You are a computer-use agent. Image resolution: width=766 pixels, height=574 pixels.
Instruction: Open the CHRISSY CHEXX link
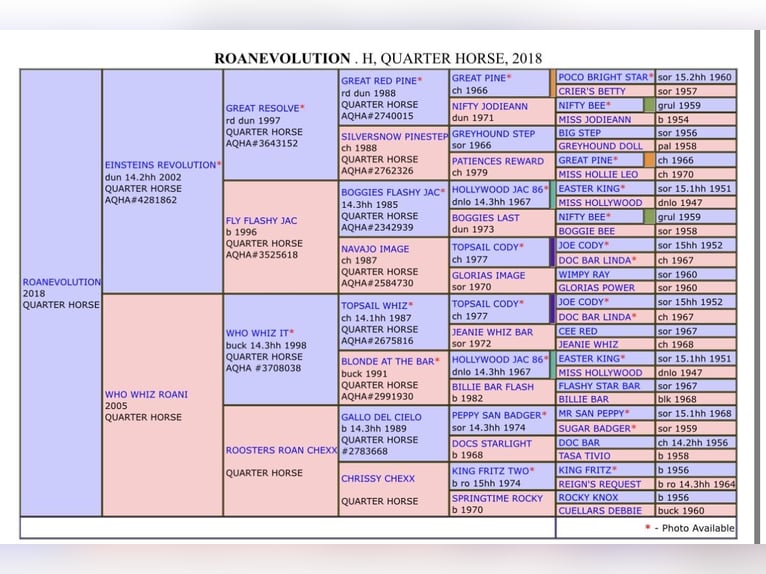(378, 479)
